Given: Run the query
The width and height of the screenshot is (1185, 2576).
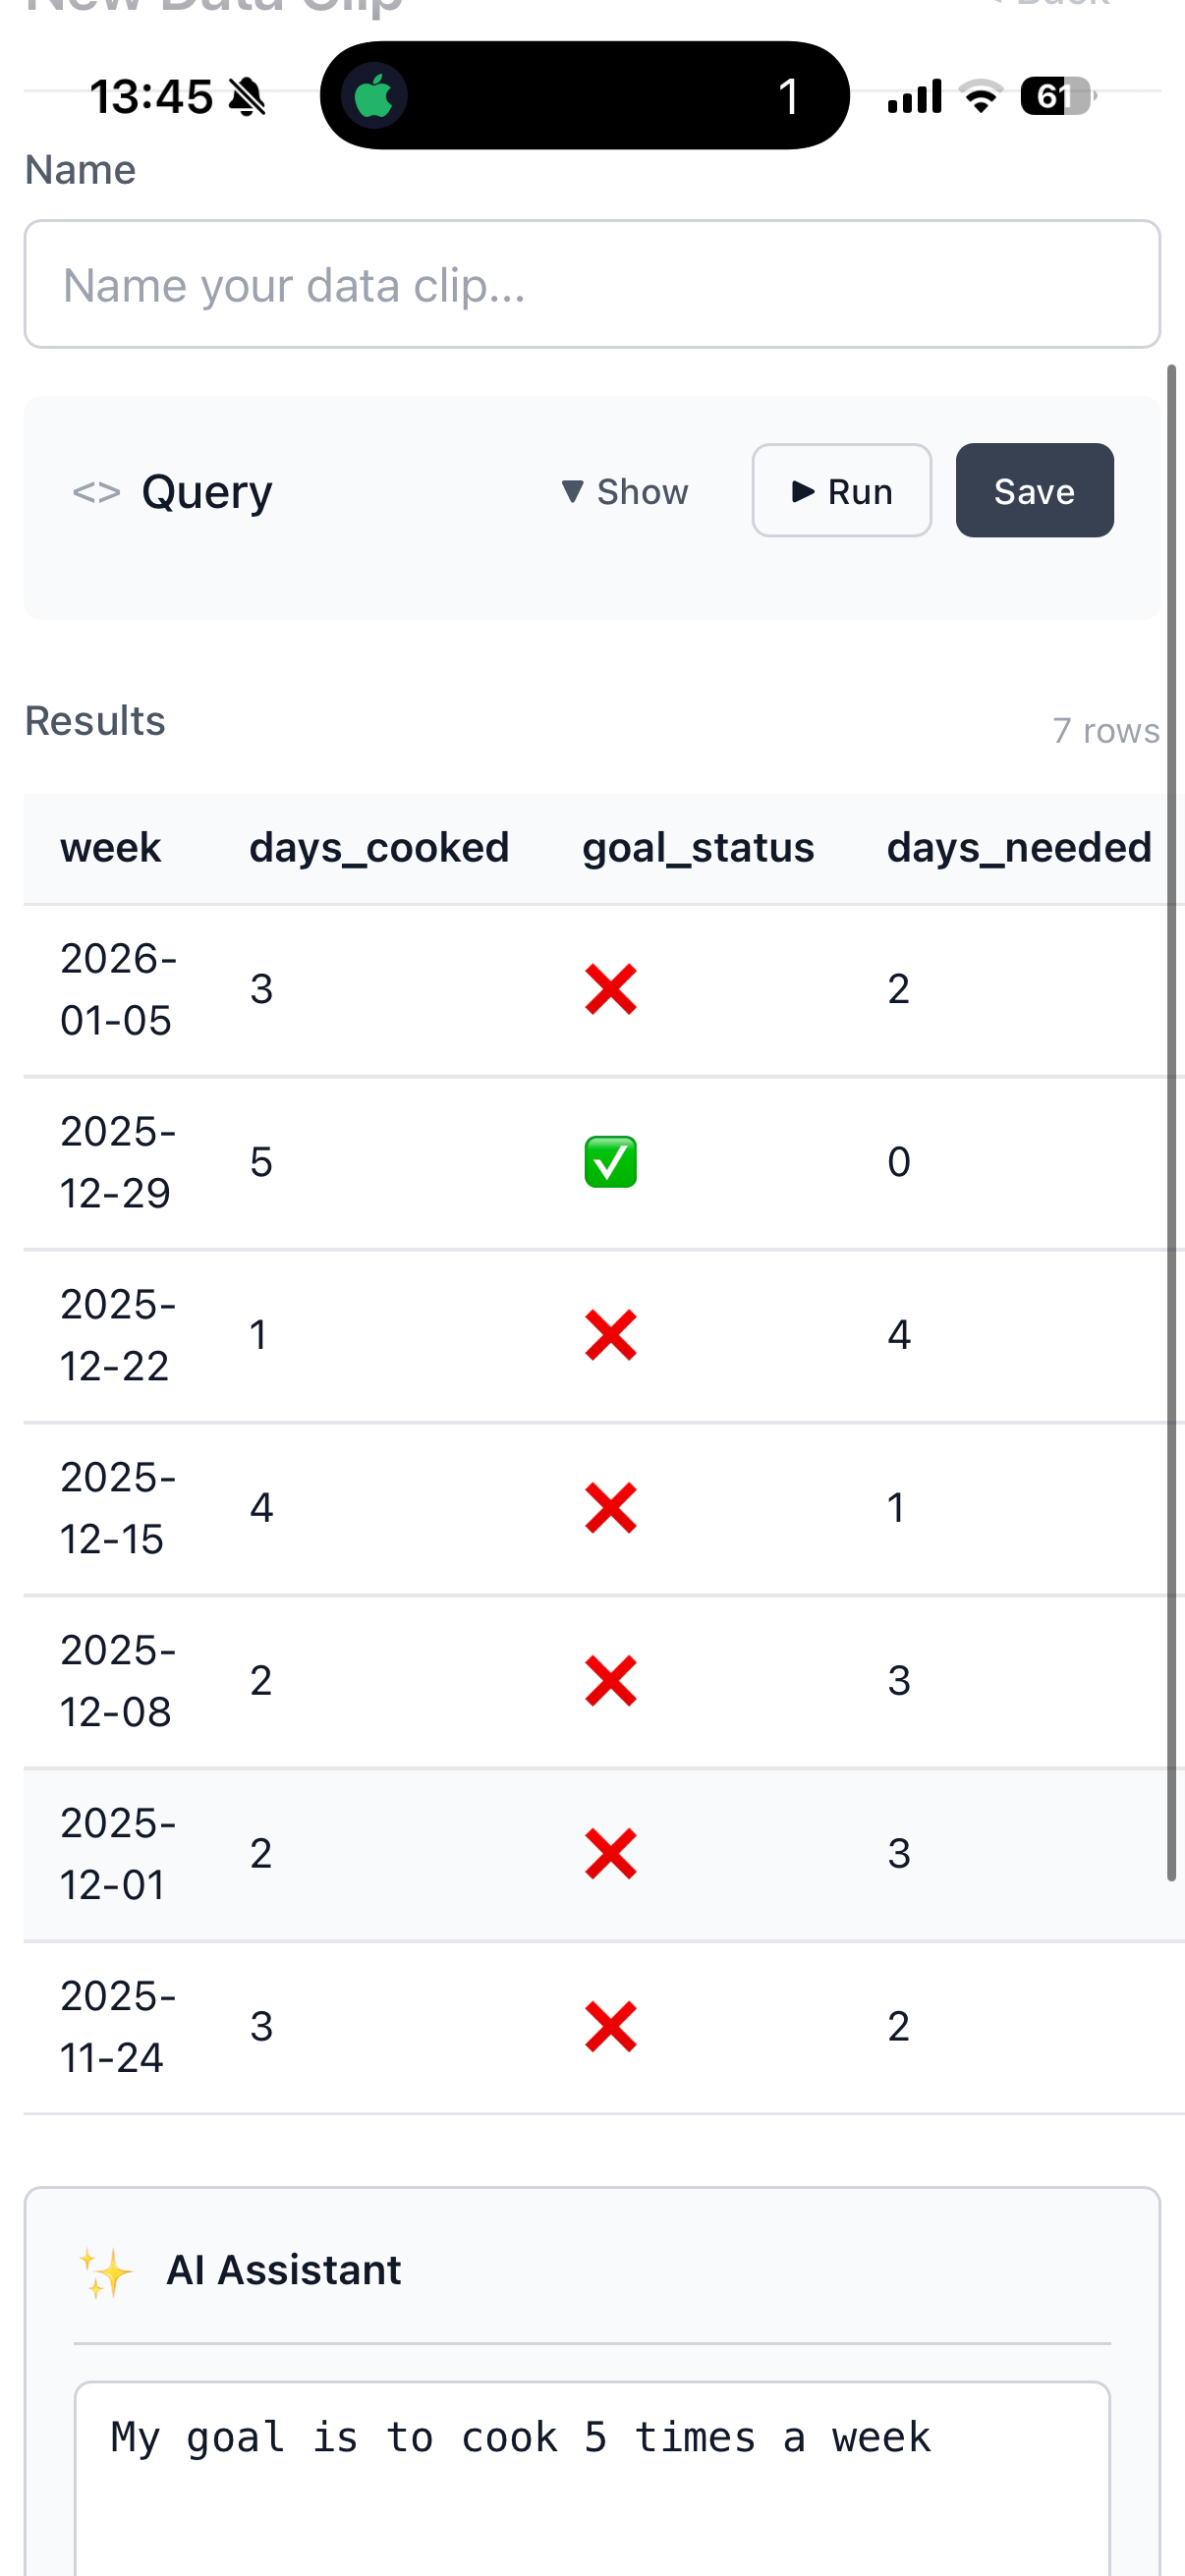Looking at the screenshot, I should point(841,491).
